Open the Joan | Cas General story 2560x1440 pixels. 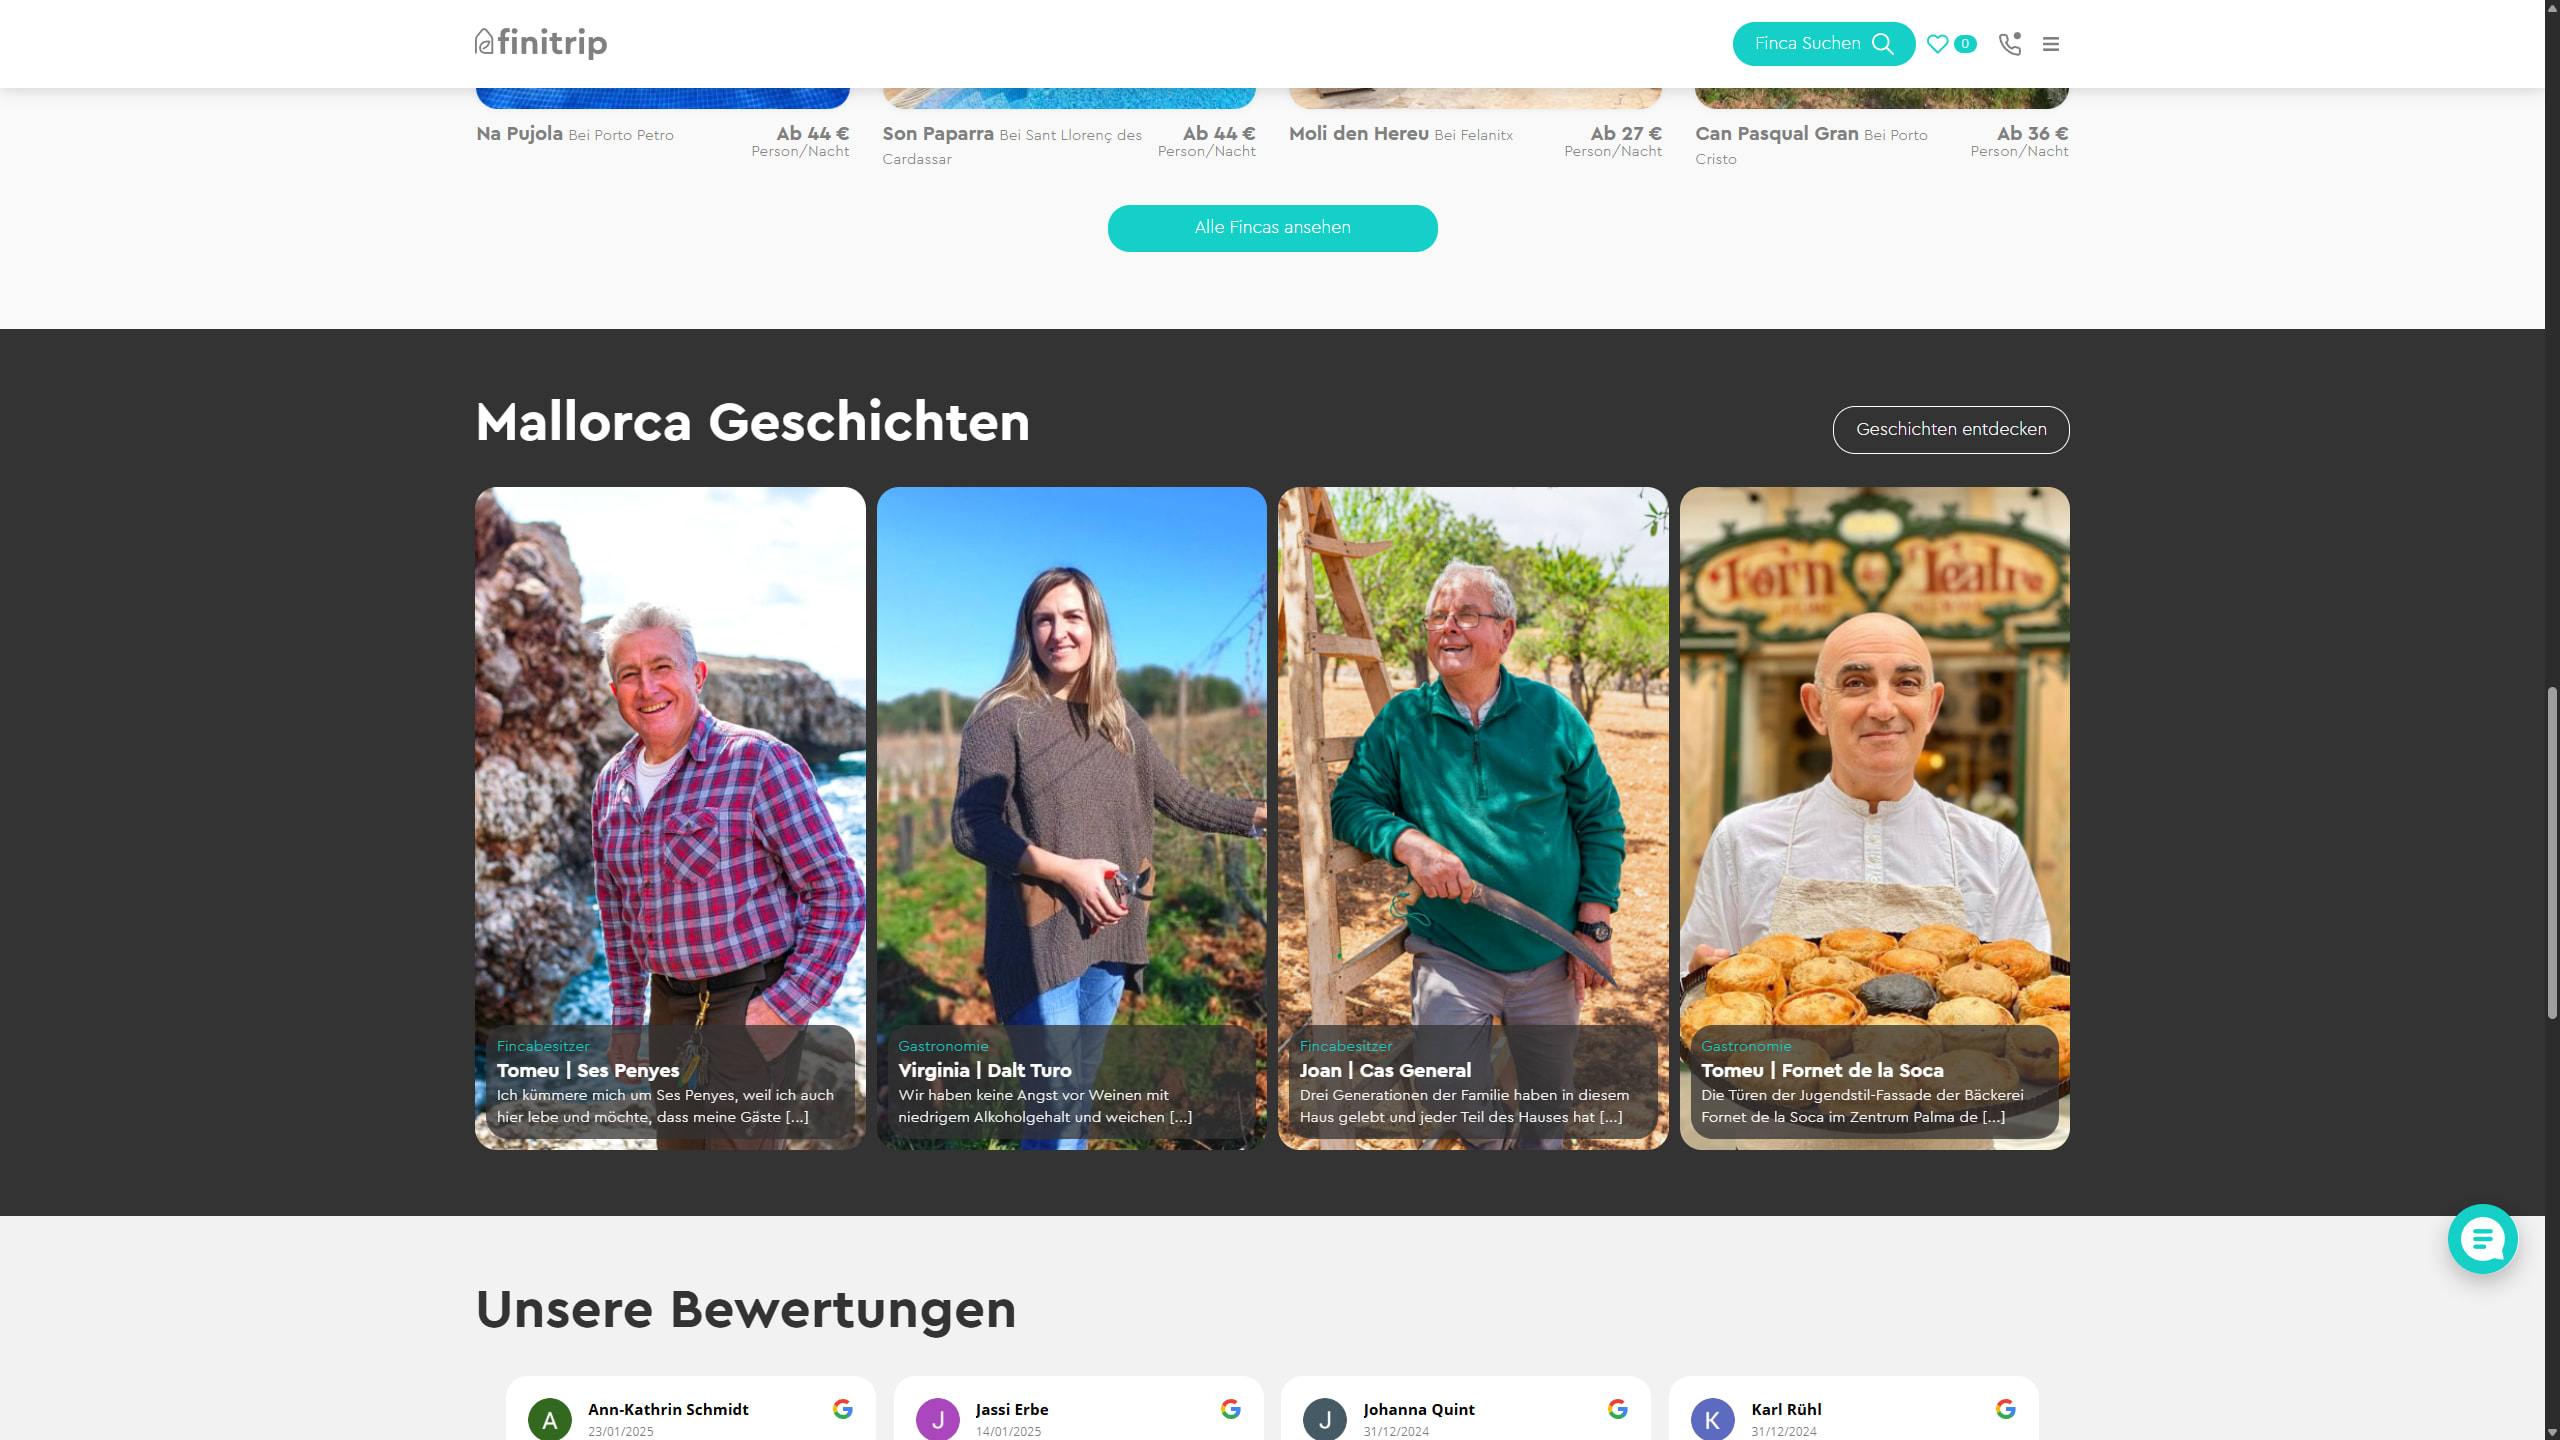click(x=1473, y=818)
